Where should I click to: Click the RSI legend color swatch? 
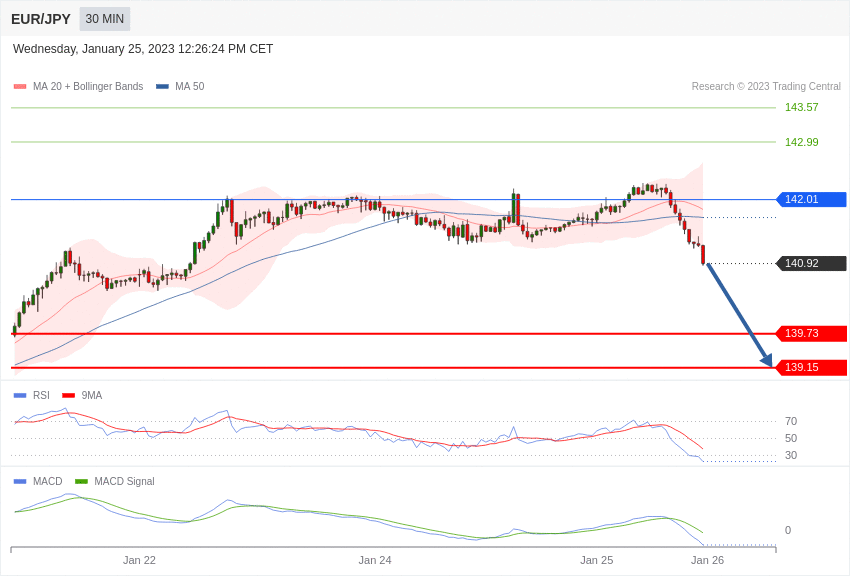tap(20, 396)
